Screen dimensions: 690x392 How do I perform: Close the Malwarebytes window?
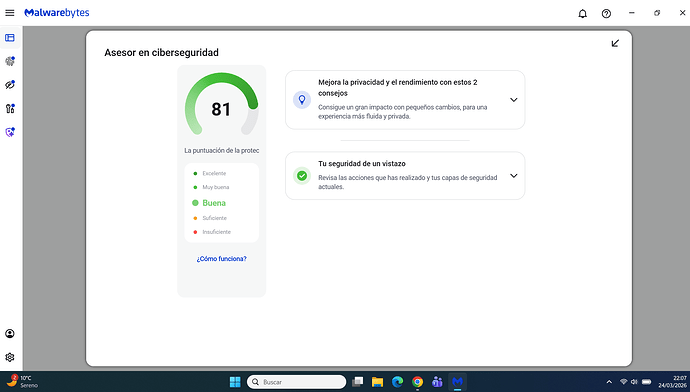682,13
